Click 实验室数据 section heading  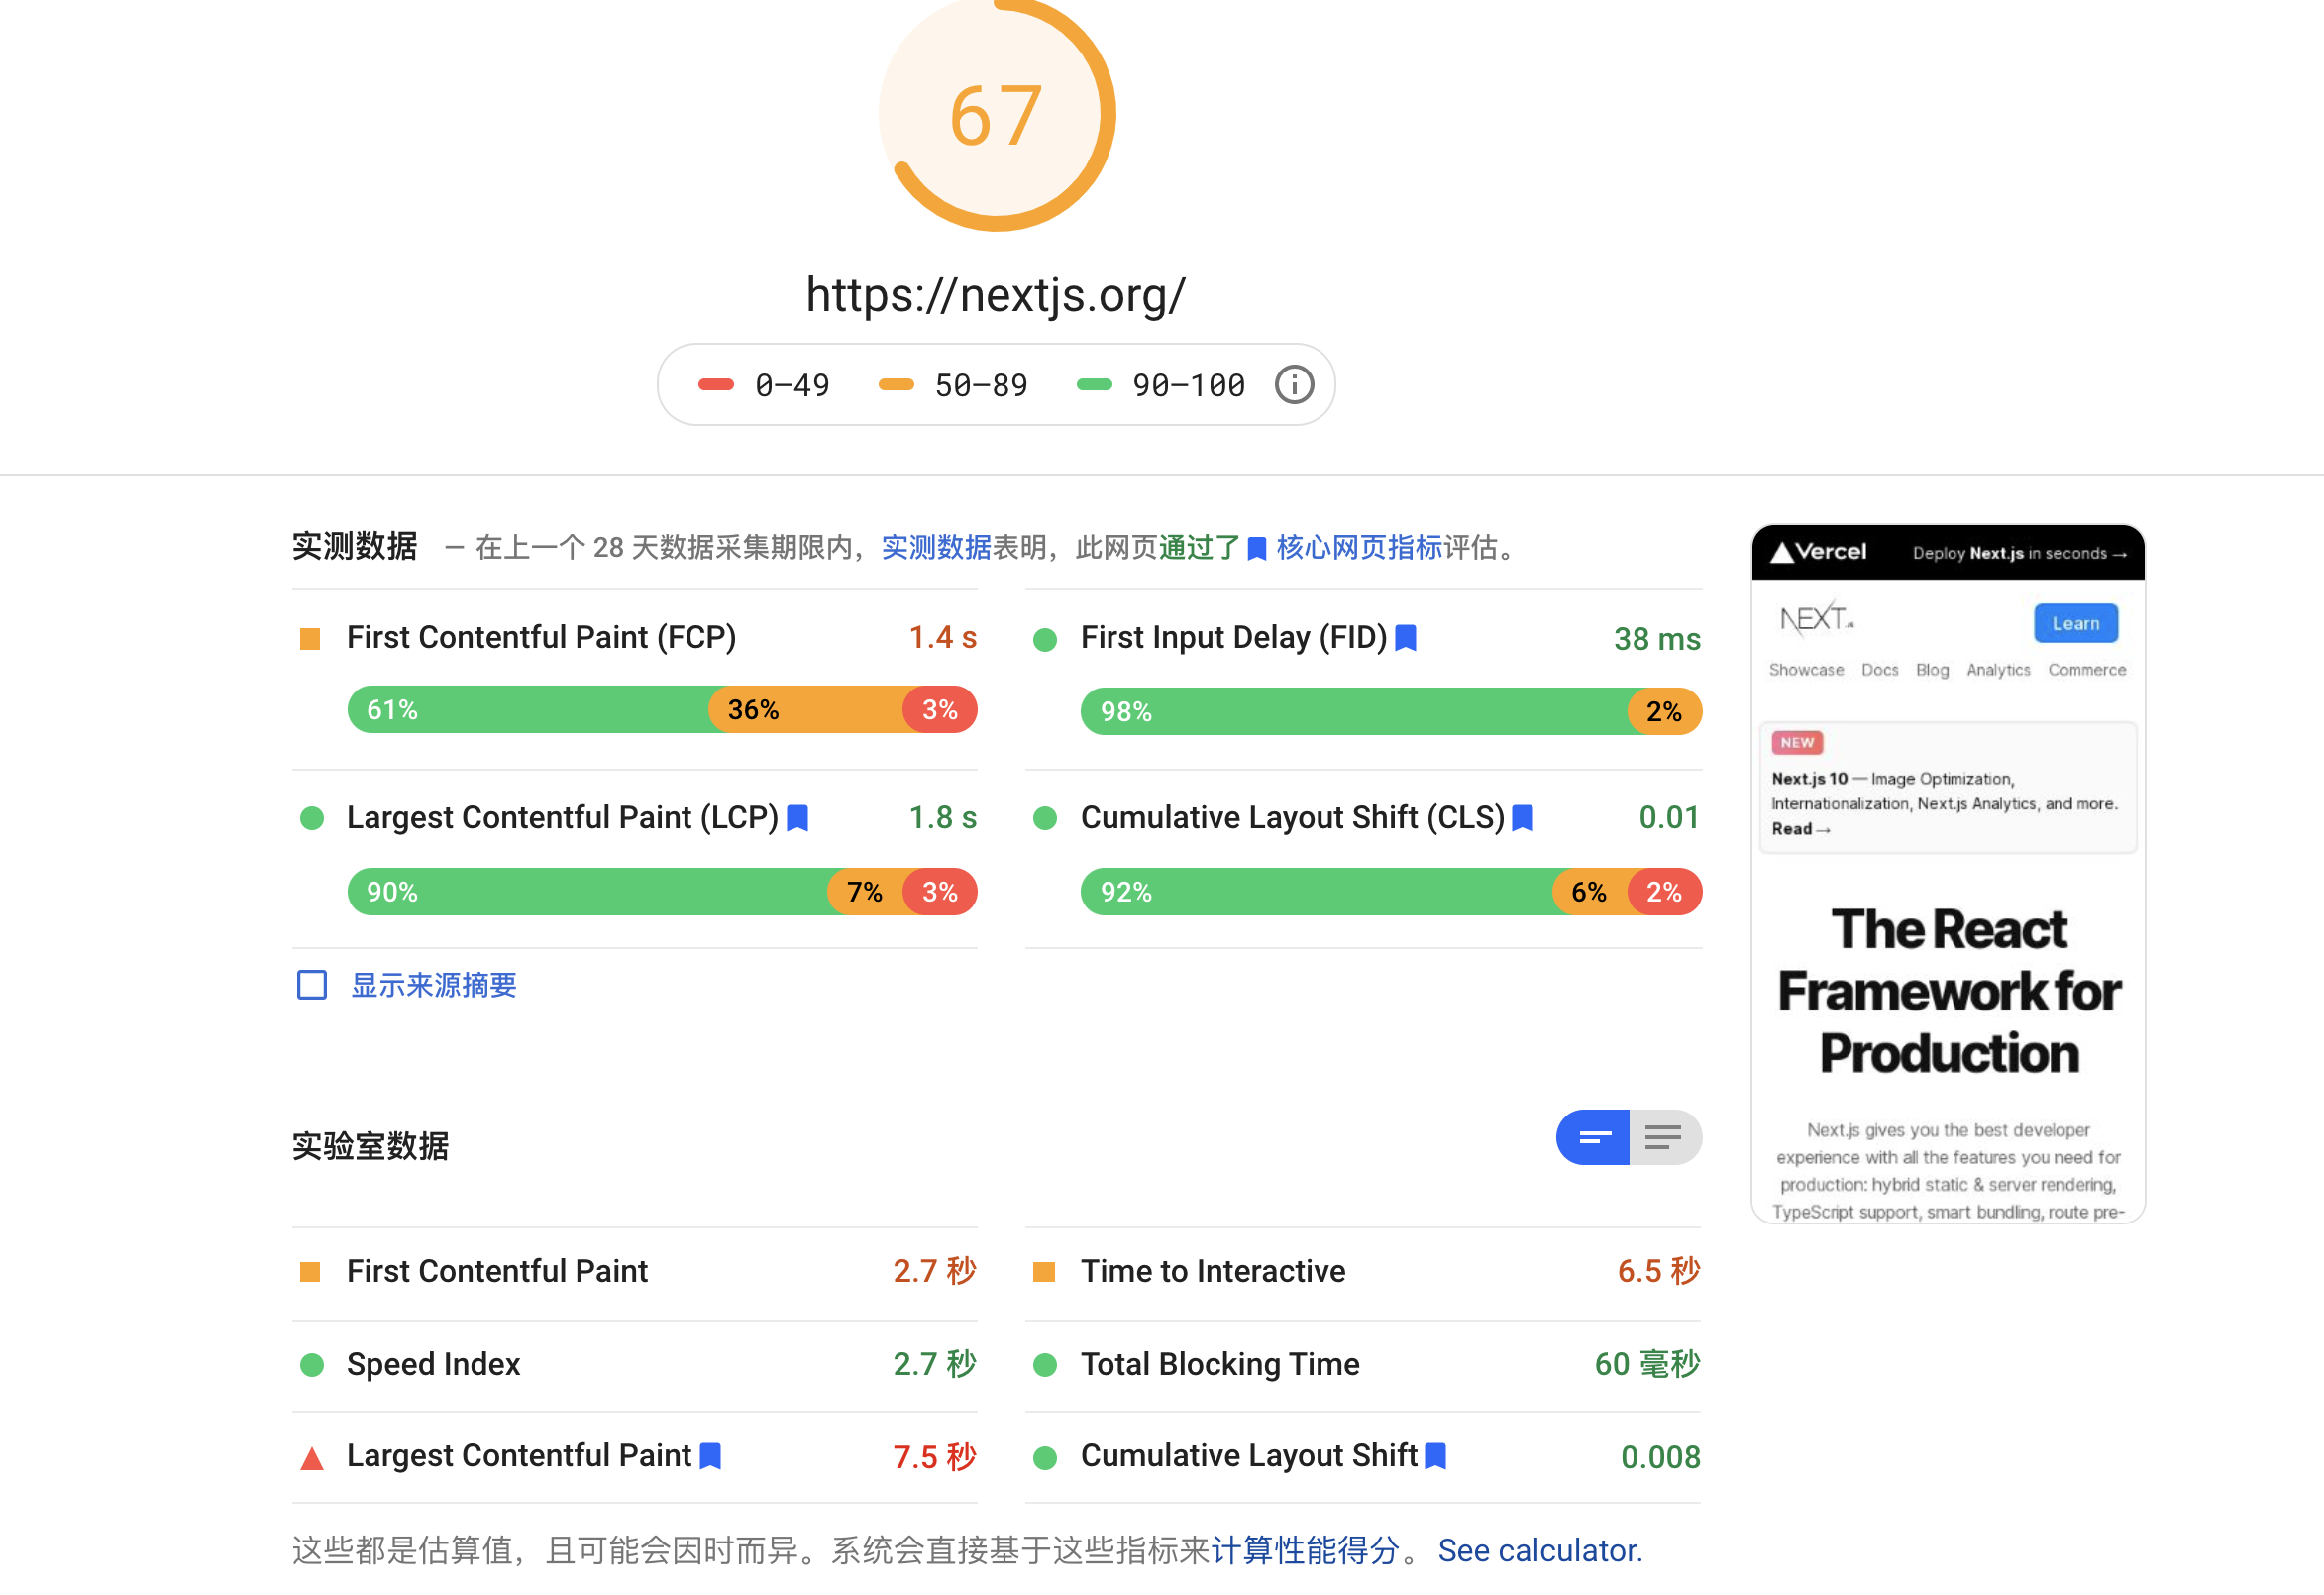pyautogui.click(x=370, y=1146)
